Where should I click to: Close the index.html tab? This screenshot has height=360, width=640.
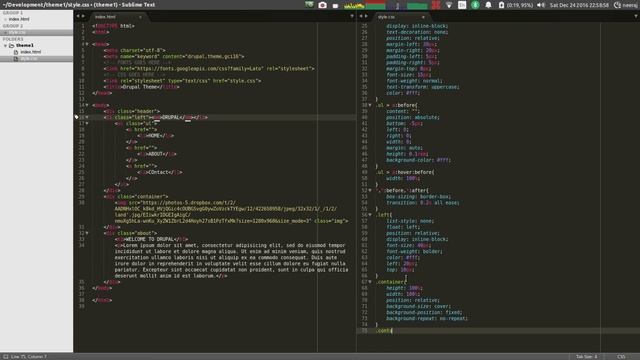click(140, 17)
